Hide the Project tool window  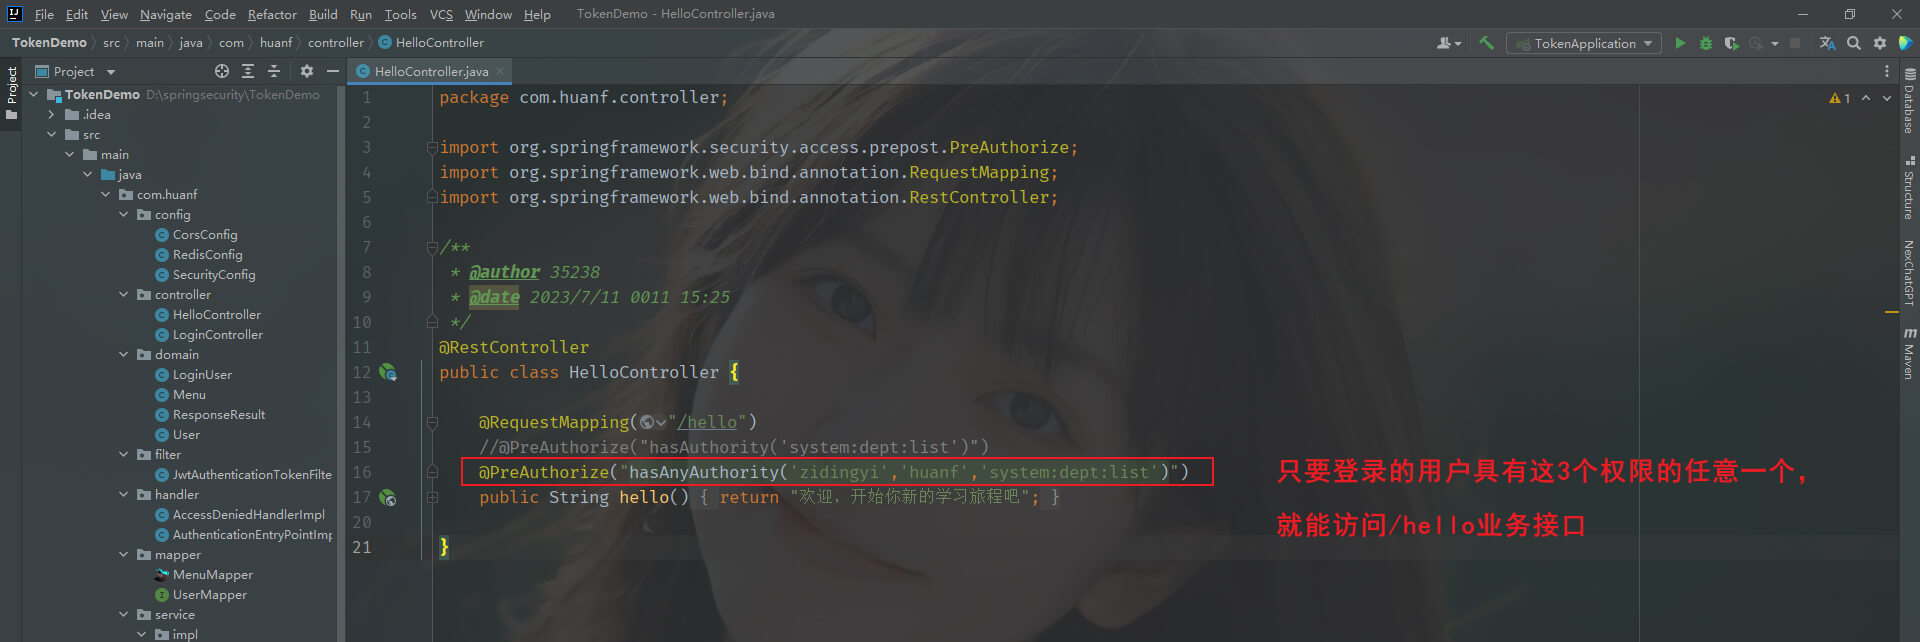[332, 71]
